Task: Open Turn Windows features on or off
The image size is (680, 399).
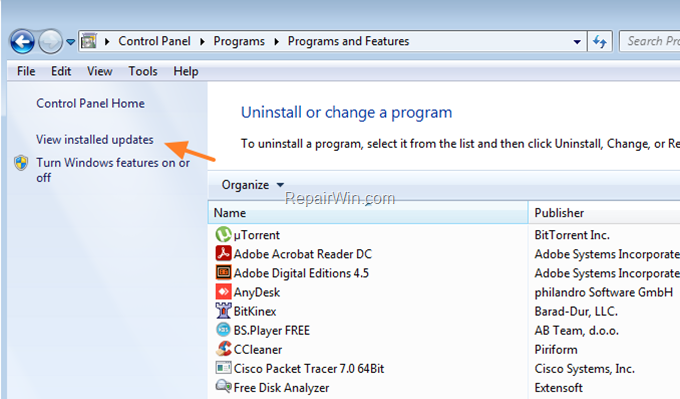Action: click(x=113, y=170)
